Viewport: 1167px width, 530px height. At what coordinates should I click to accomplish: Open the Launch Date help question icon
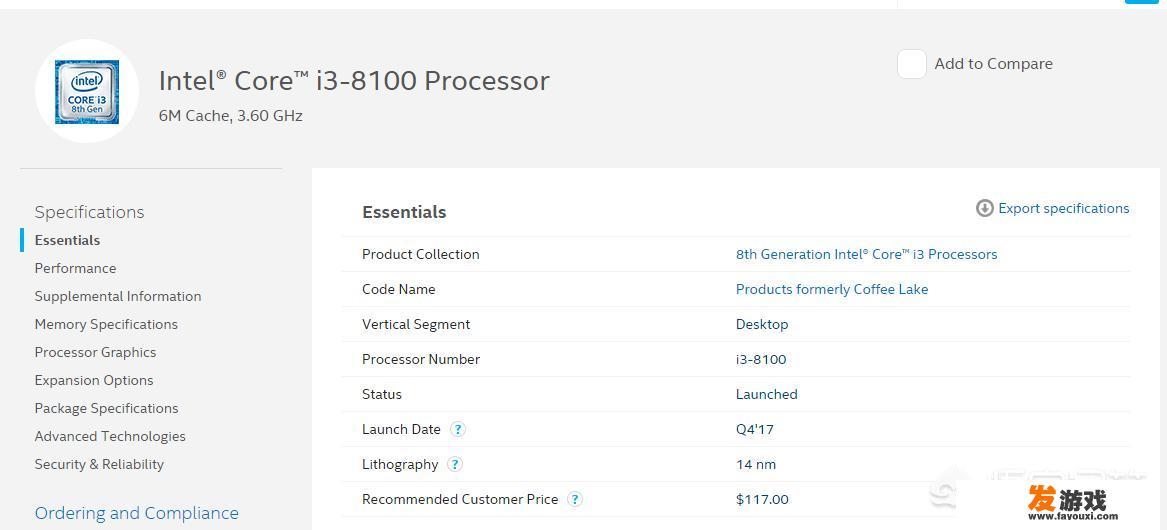click(458, 430)
